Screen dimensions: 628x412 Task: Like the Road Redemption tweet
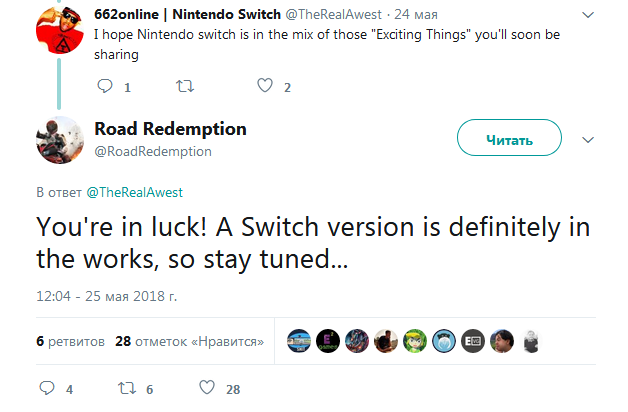[207, 388]
